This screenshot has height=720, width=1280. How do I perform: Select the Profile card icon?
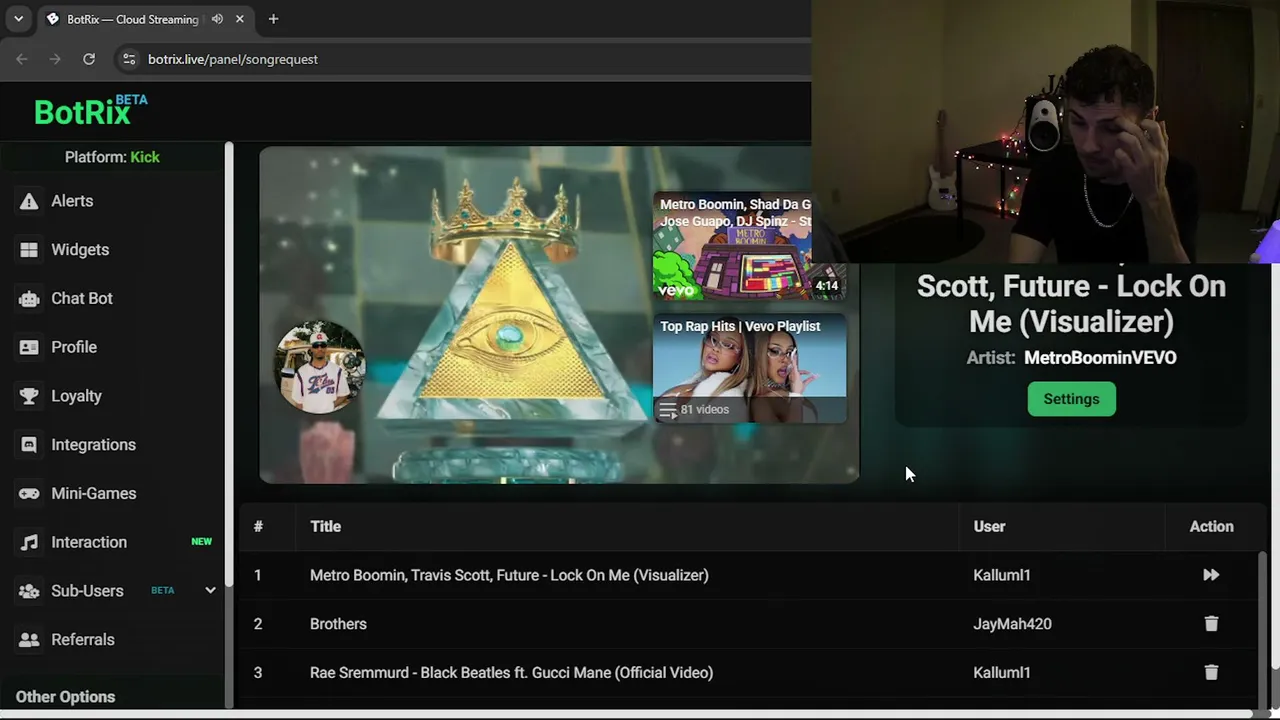29,347
